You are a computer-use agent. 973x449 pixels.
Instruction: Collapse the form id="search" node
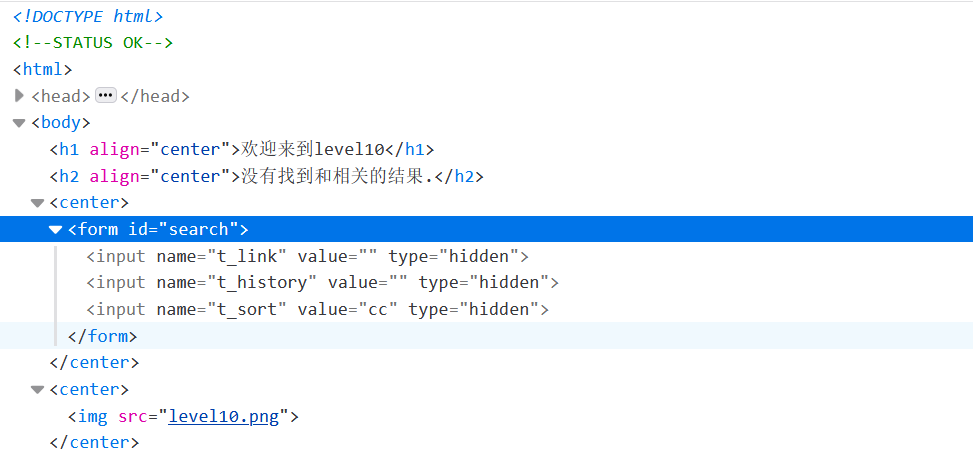point(56,229)
